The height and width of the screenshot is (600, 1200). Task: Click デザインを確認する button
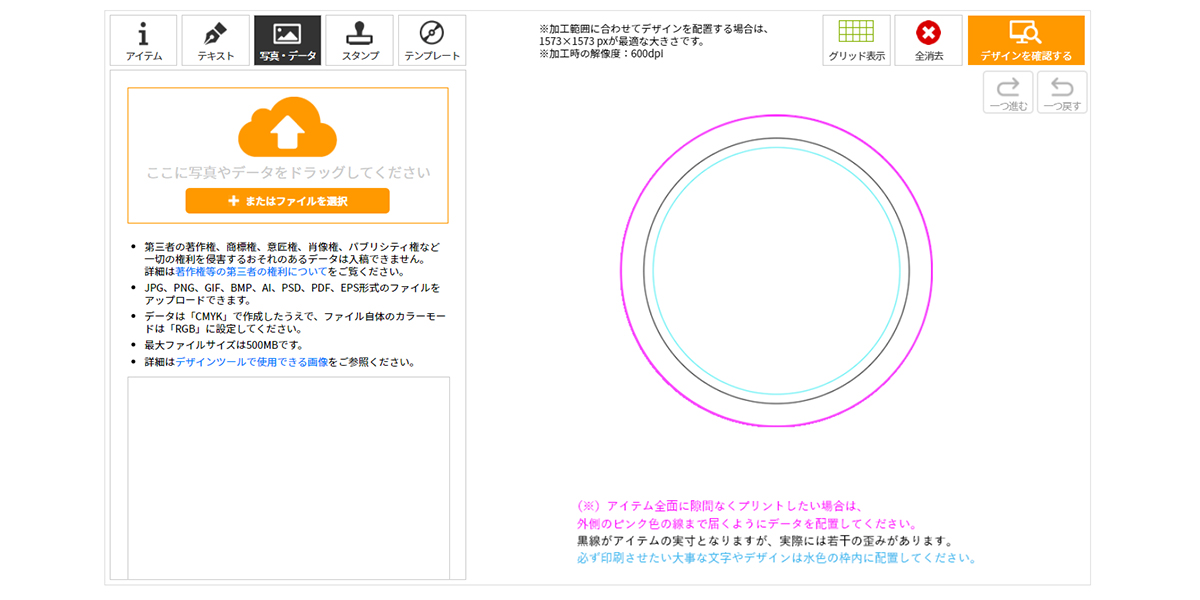(x=1026, y=41)
